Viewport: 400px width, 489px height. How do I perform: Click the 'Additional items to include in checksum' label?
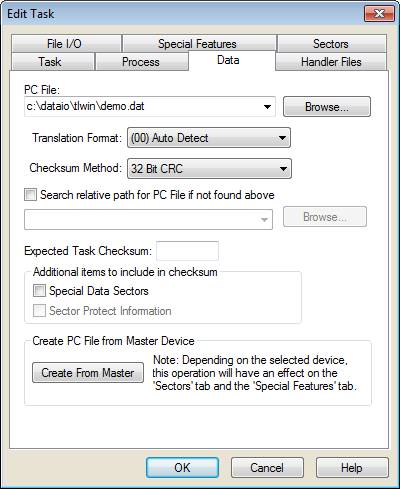[x=125, y=272]
